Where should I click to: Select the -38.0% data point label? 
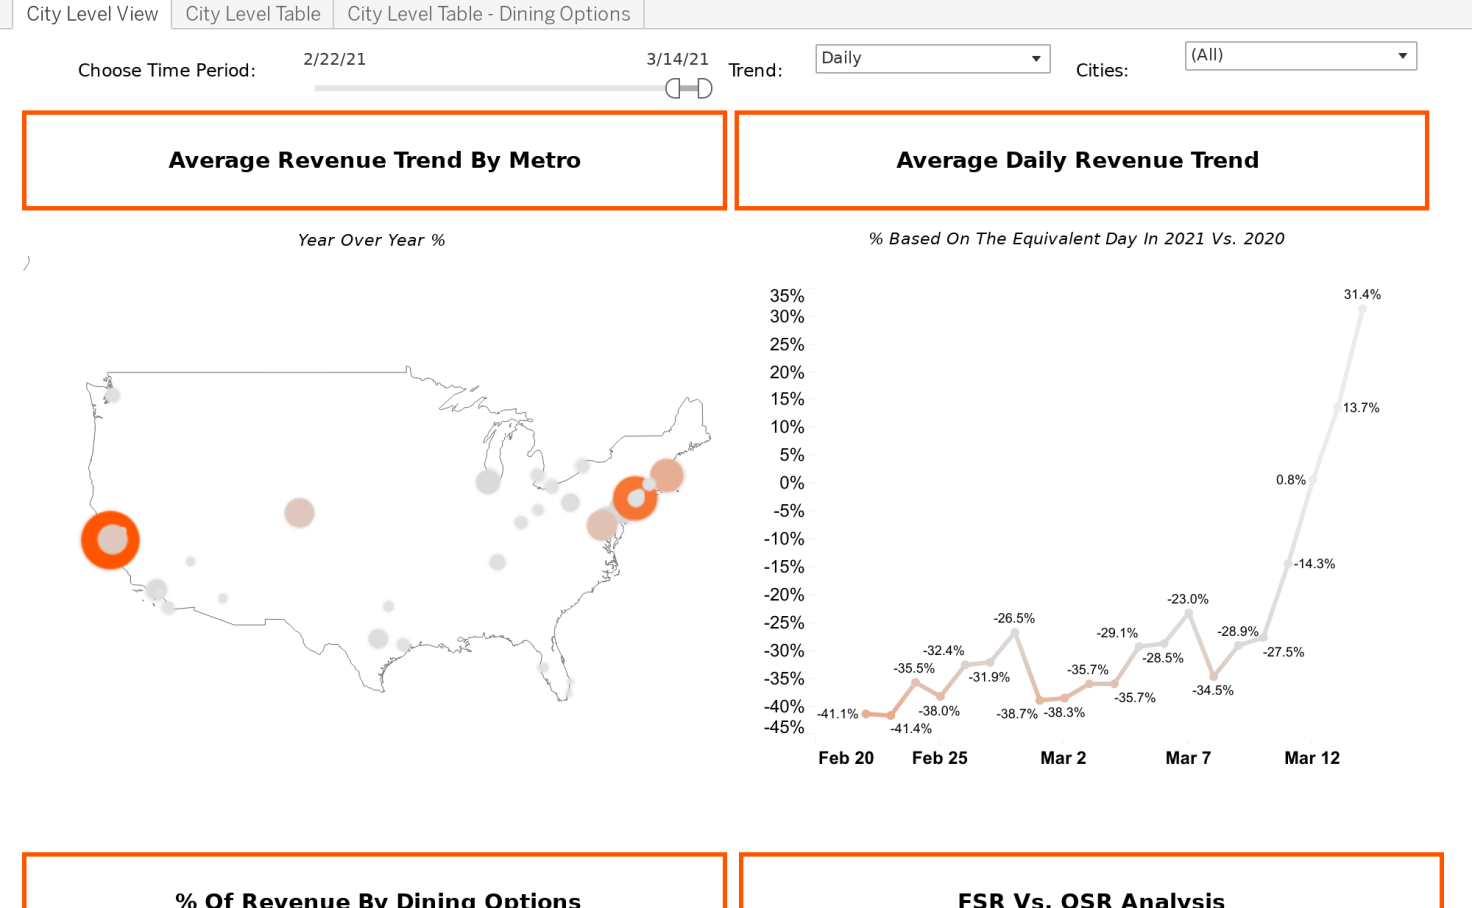click(939, 712)
